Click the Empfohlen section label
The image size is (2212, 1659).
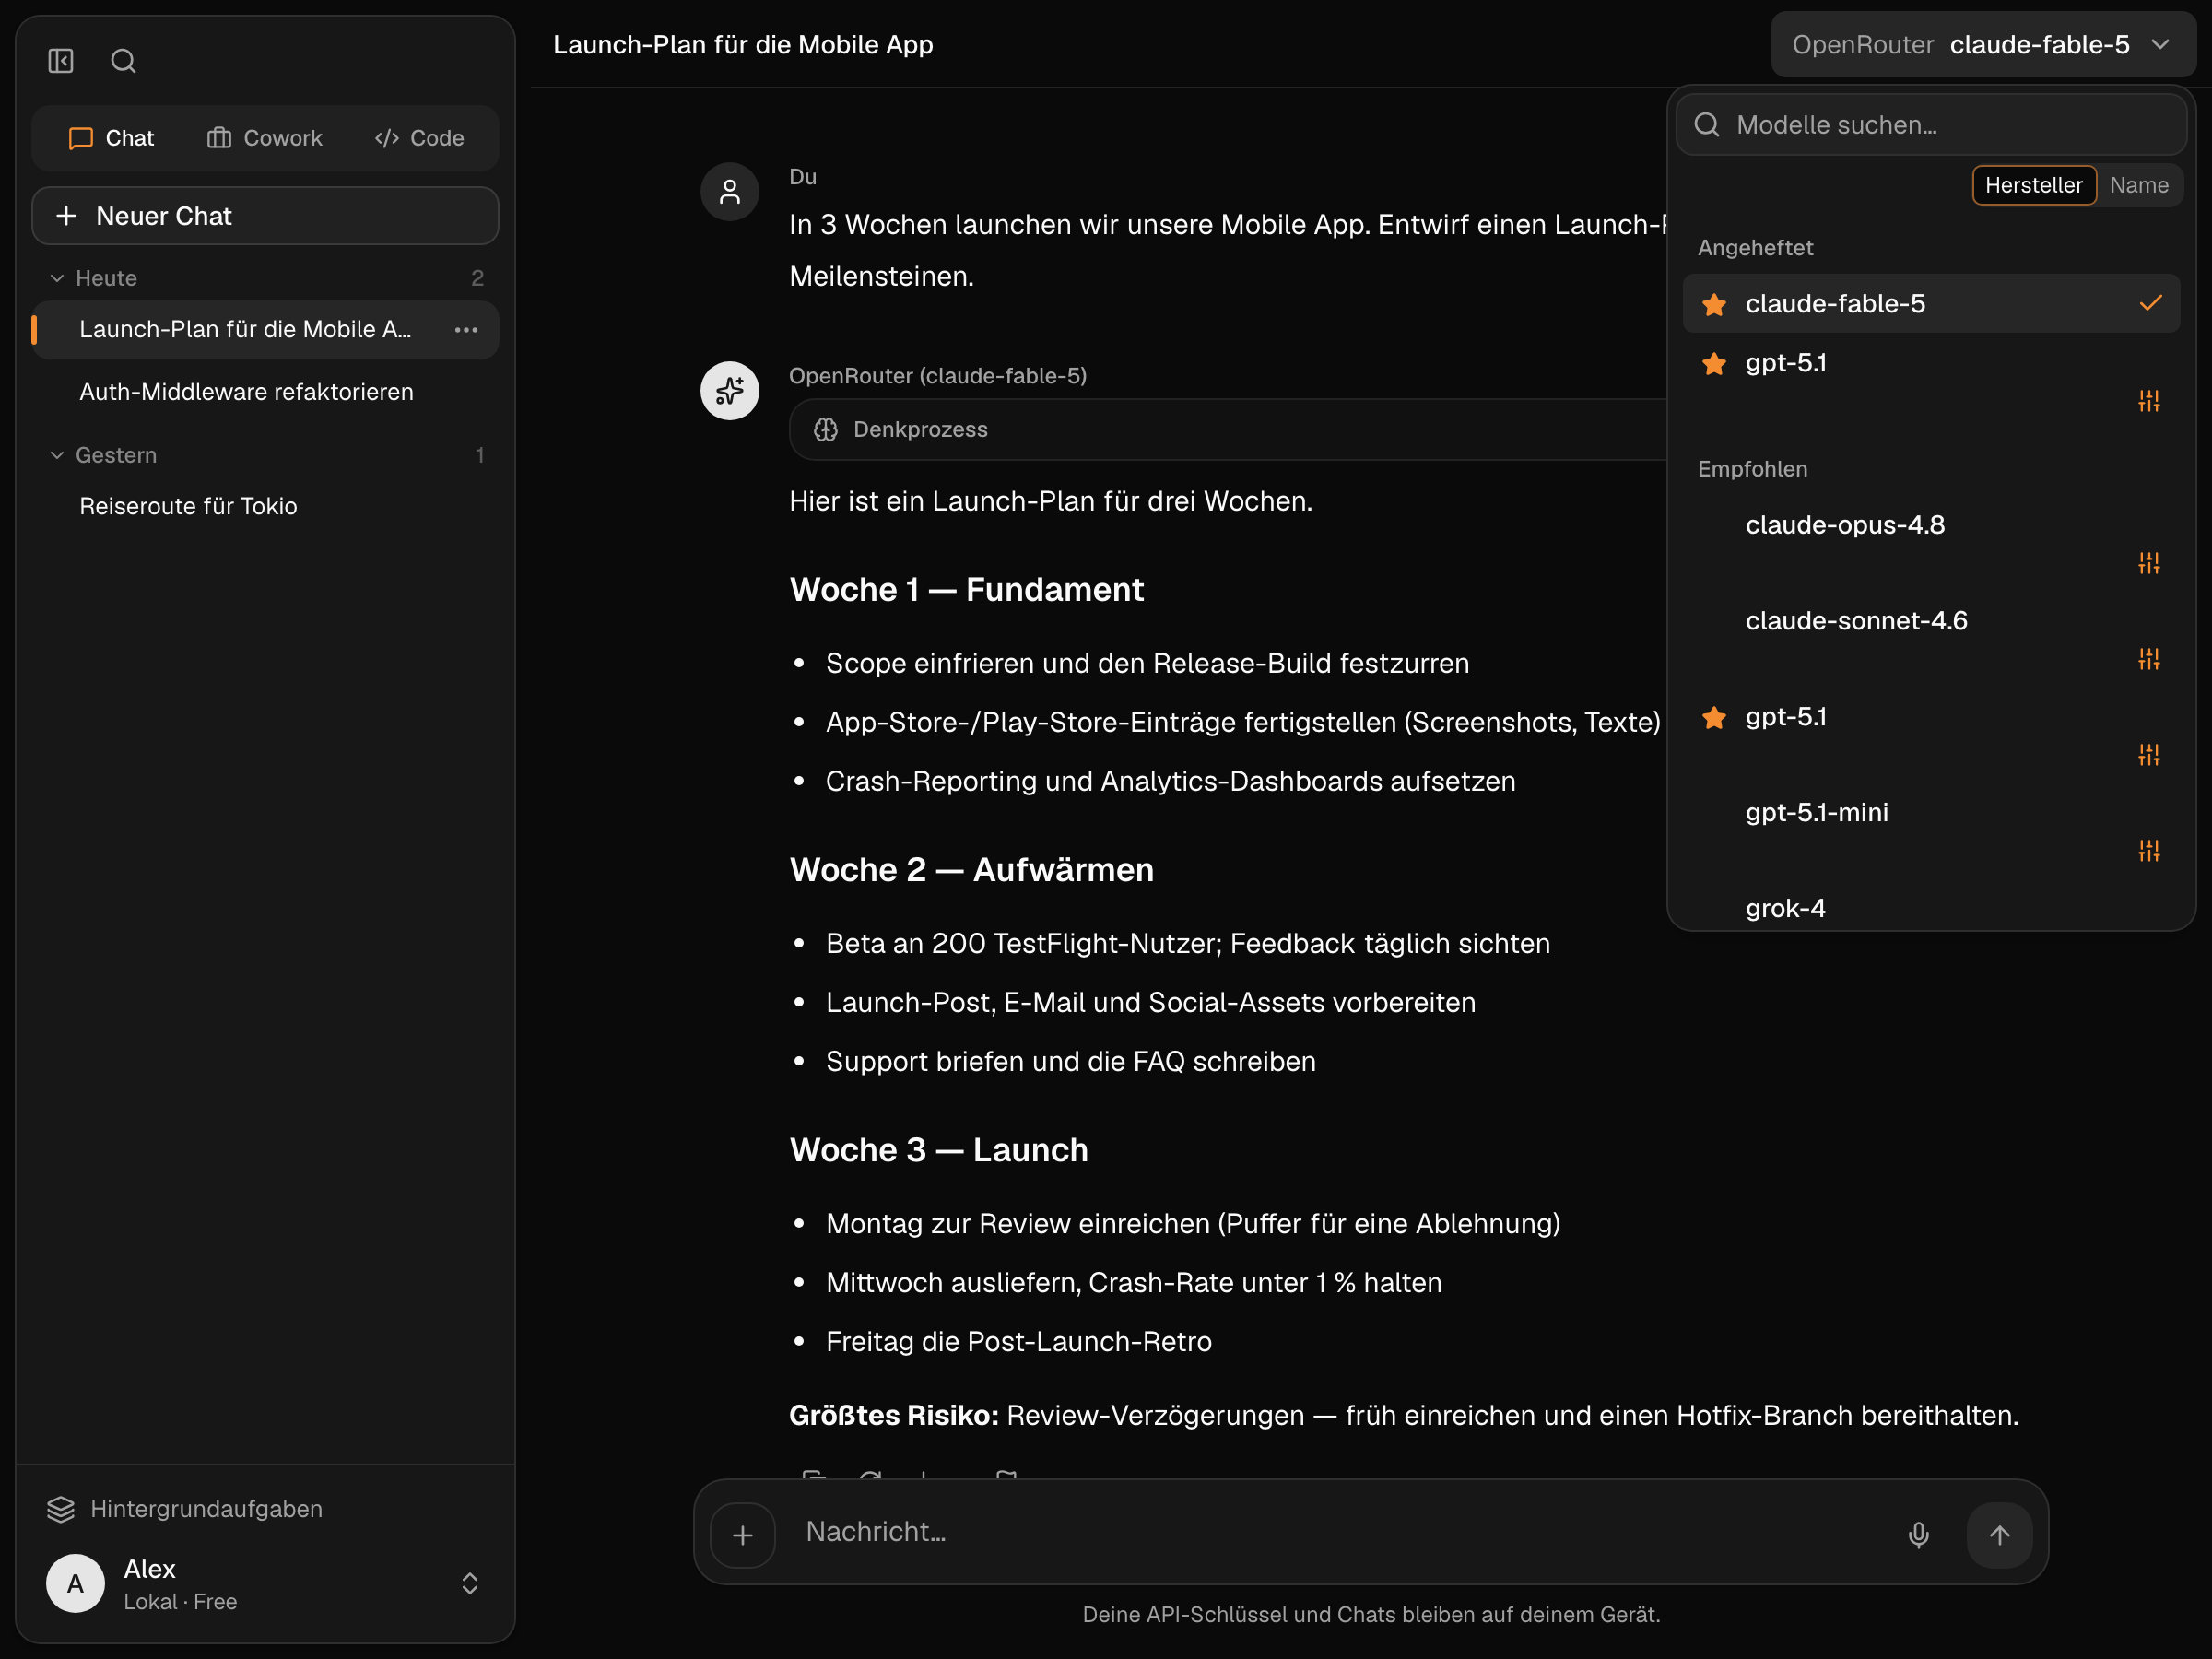click(x=1752, y=469)
